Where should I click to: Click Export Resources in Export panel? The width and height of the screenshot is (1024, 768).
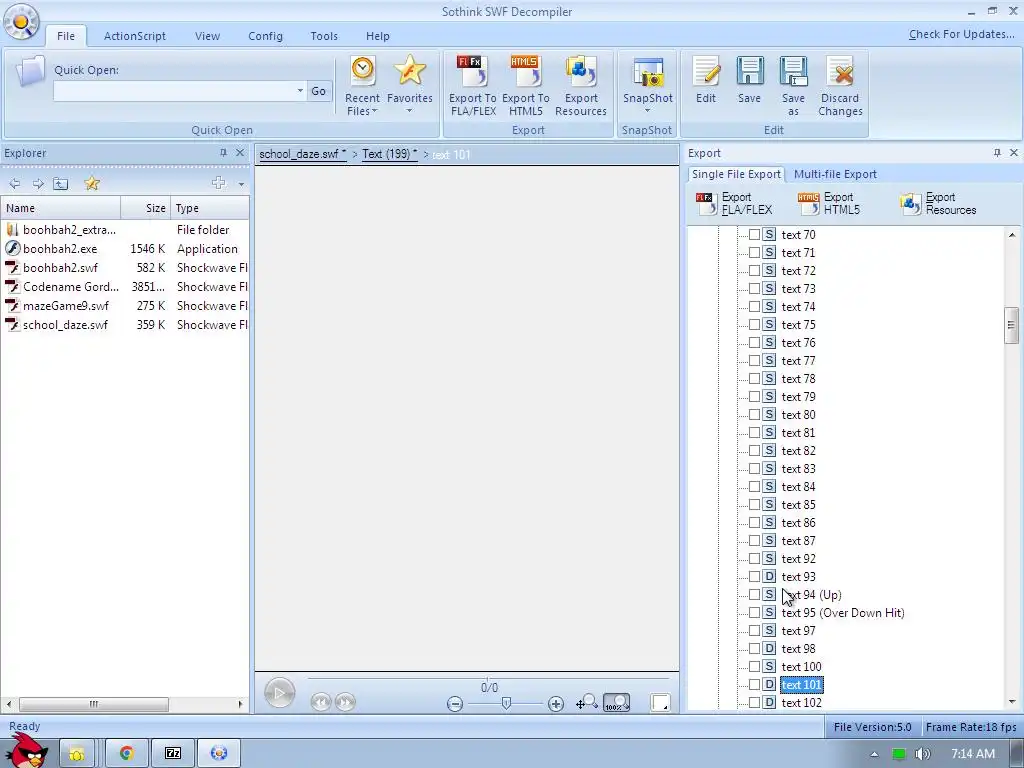(938, 204)
